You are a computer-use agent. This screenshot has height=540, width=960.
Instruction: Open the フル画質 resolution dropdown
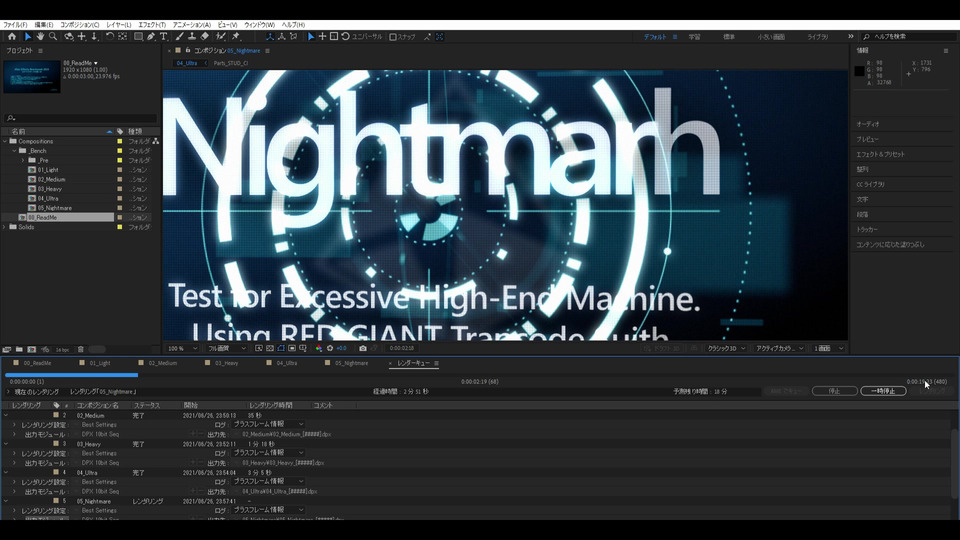tap(226, 348)
